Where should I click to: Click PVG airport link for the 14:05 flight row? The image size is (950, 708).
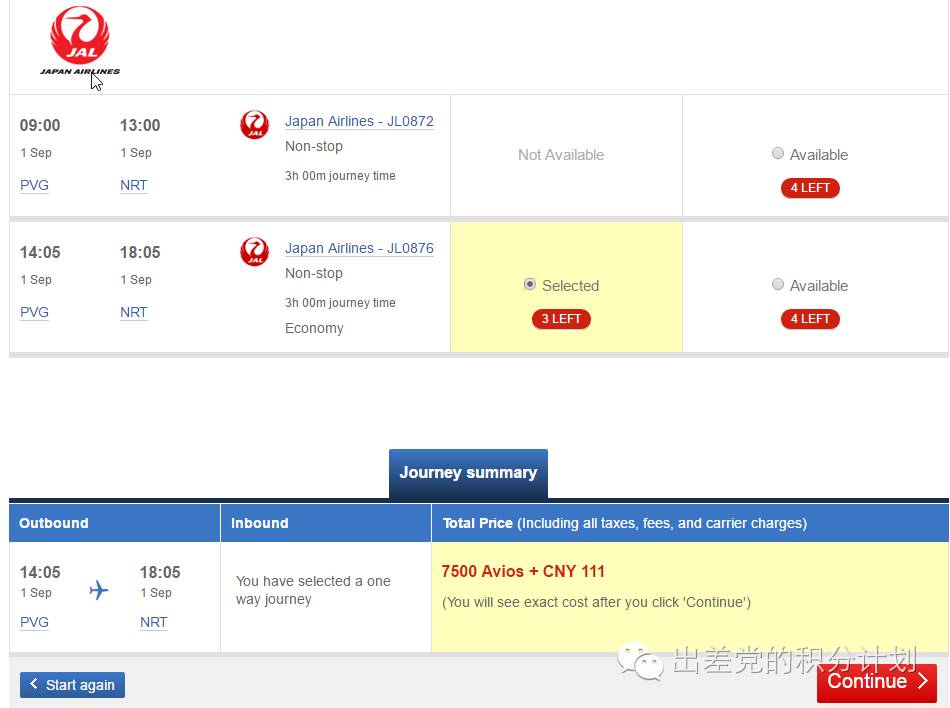(x=34, y=313)
